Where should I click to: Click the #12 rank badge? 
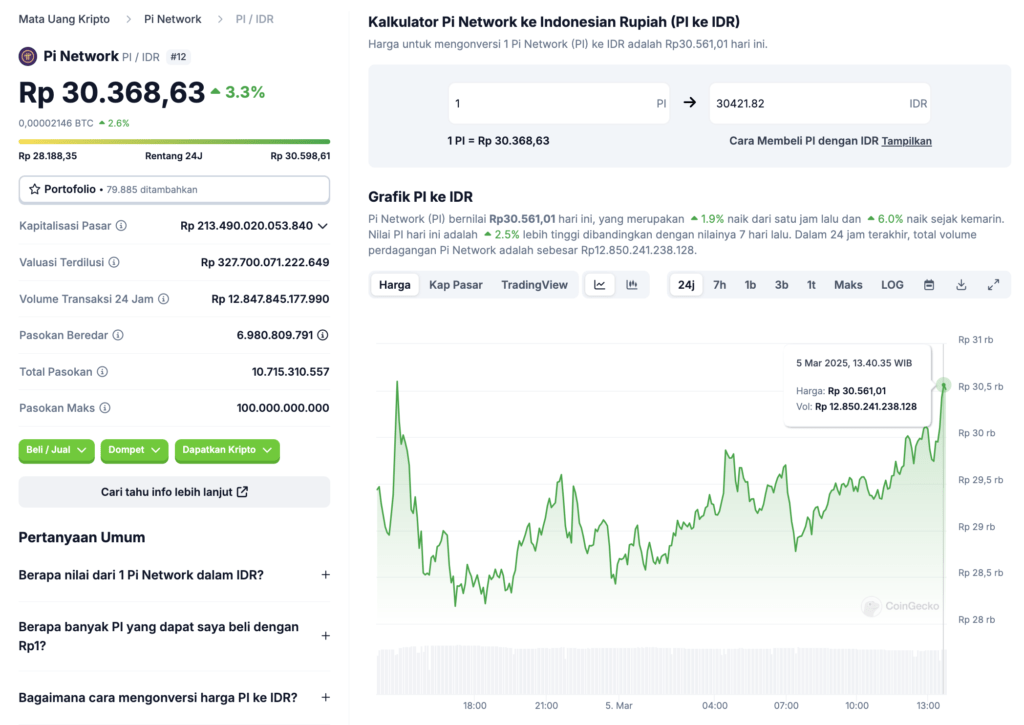tap(178, 57)
